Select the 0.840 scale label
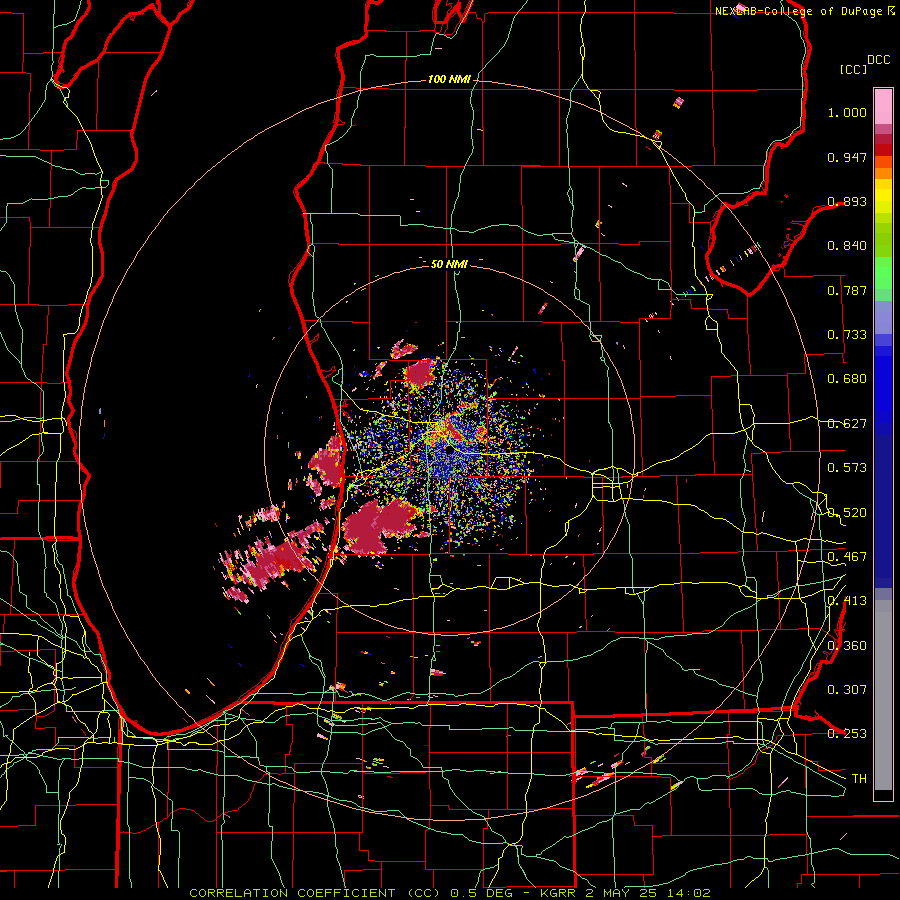Screen dimensions: 900x900 click(847, 246)
